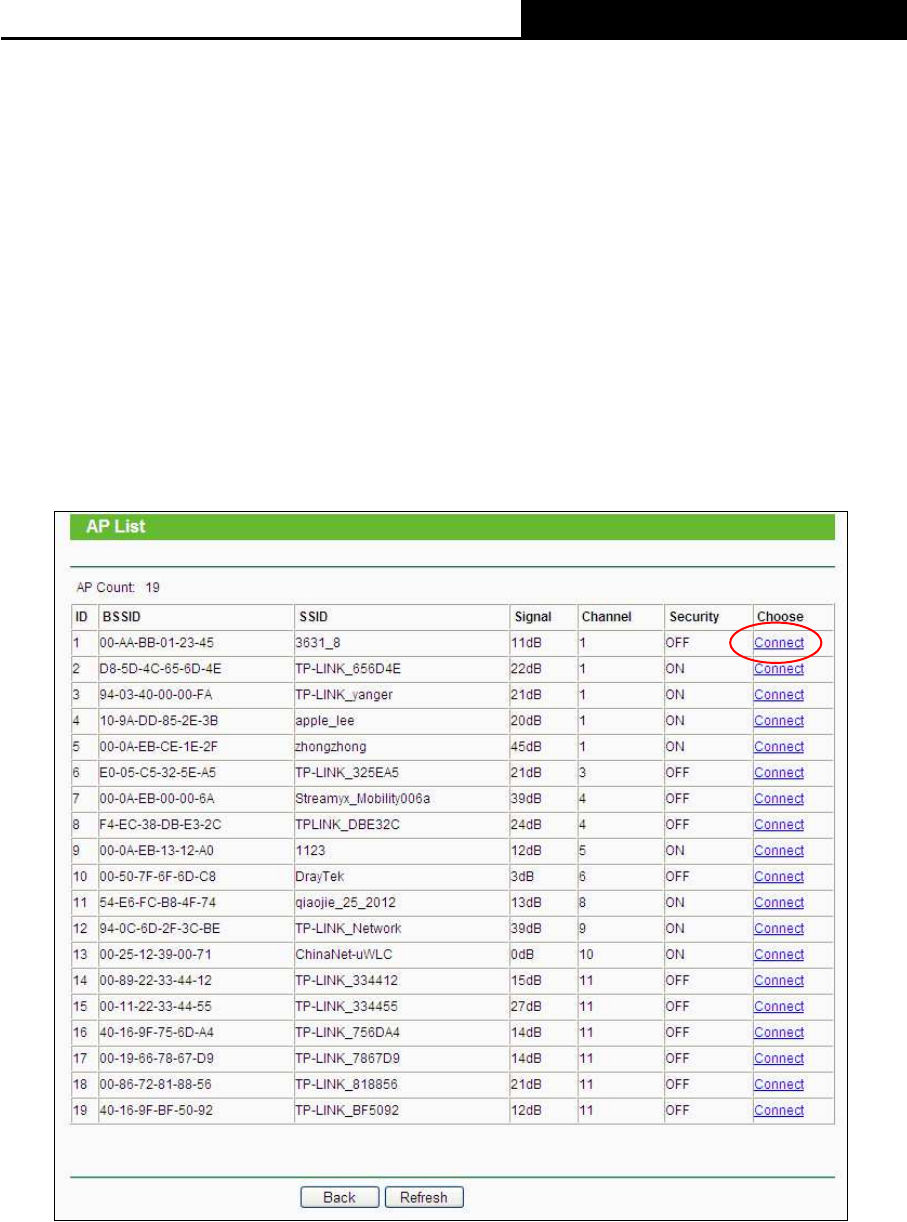The height and width of the screenshot is (1222, 907).
Task: Refresh the AP list
Action: [425, 1198]
